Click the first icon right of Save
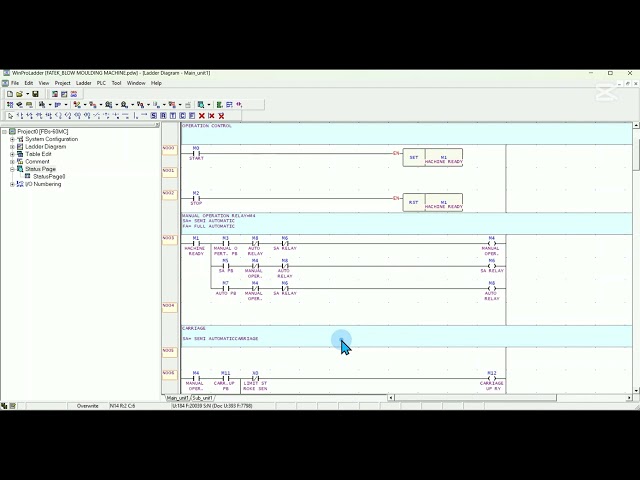The height and width of the screenshot is (480, 640). point(55,94)
